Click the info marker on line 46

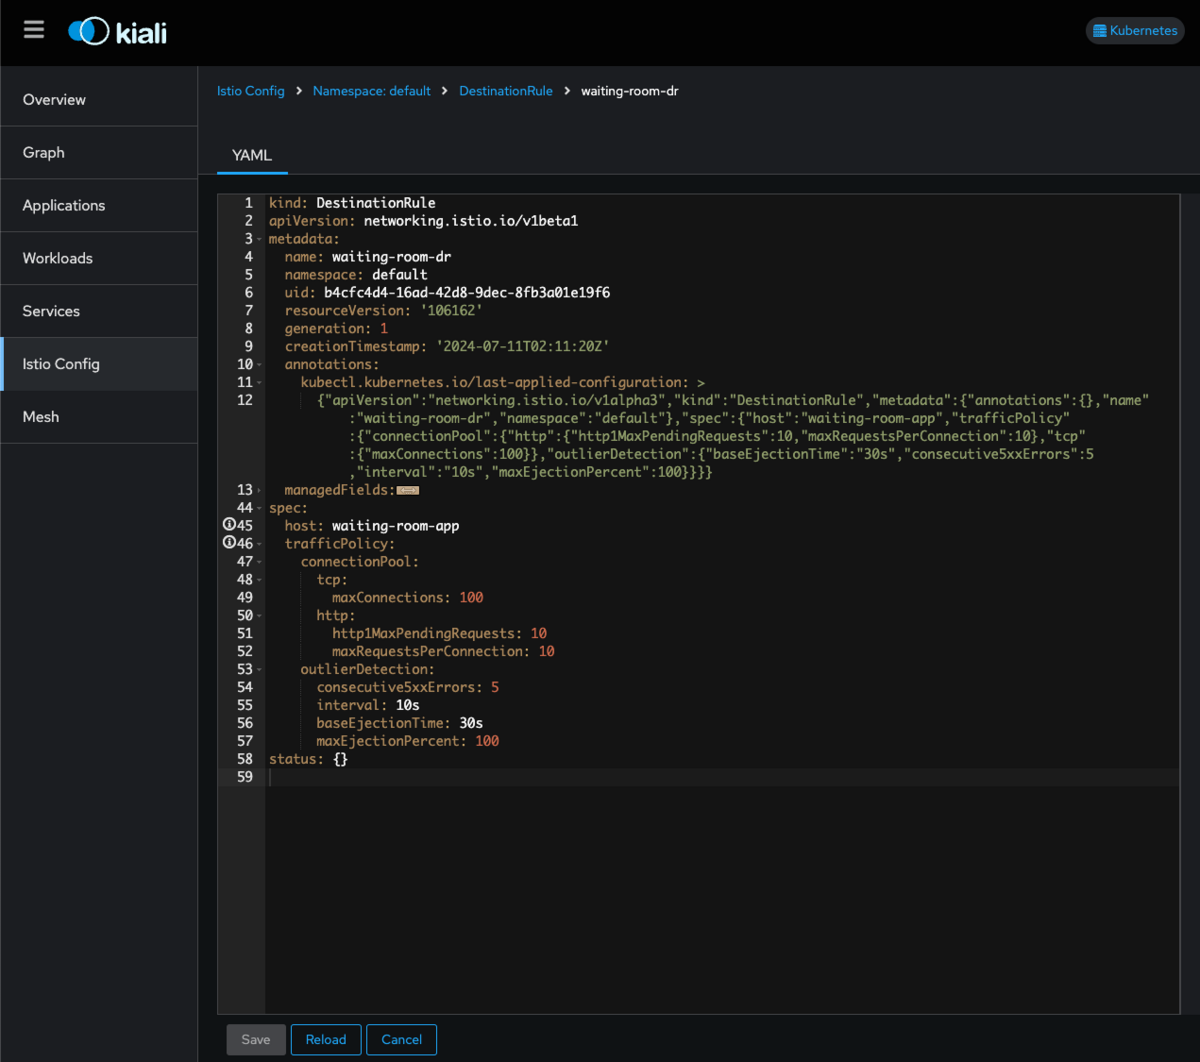click(x=229, y=543)
